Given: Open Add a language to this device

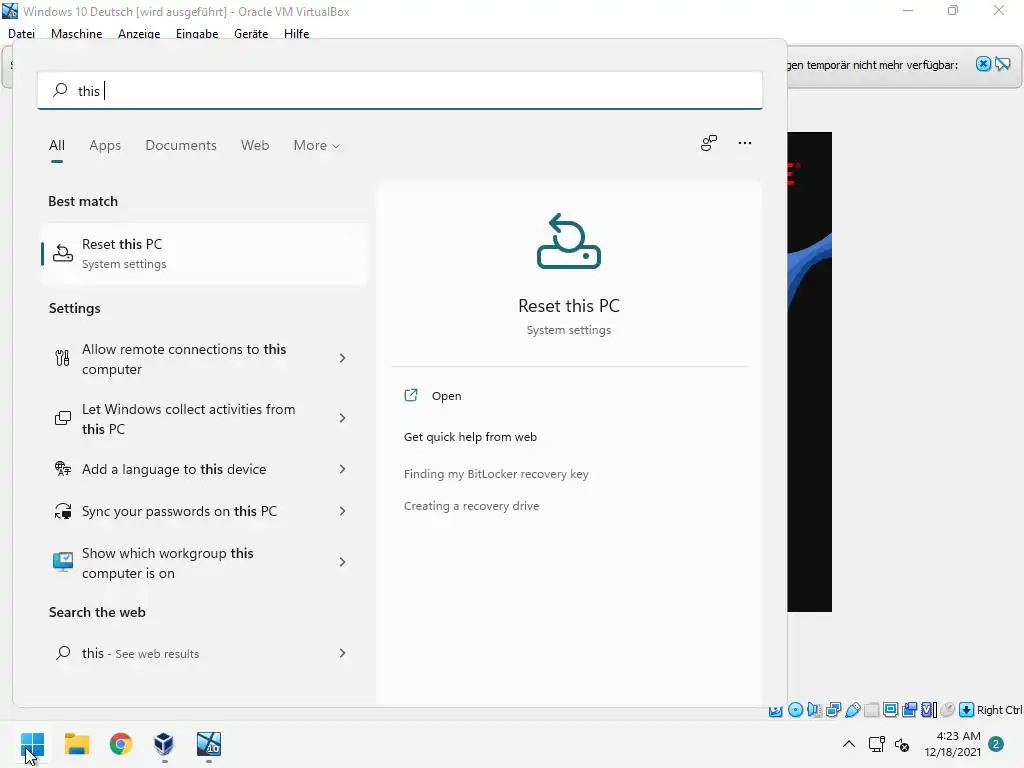Looking at the screenshot, I should pos(174,469).
